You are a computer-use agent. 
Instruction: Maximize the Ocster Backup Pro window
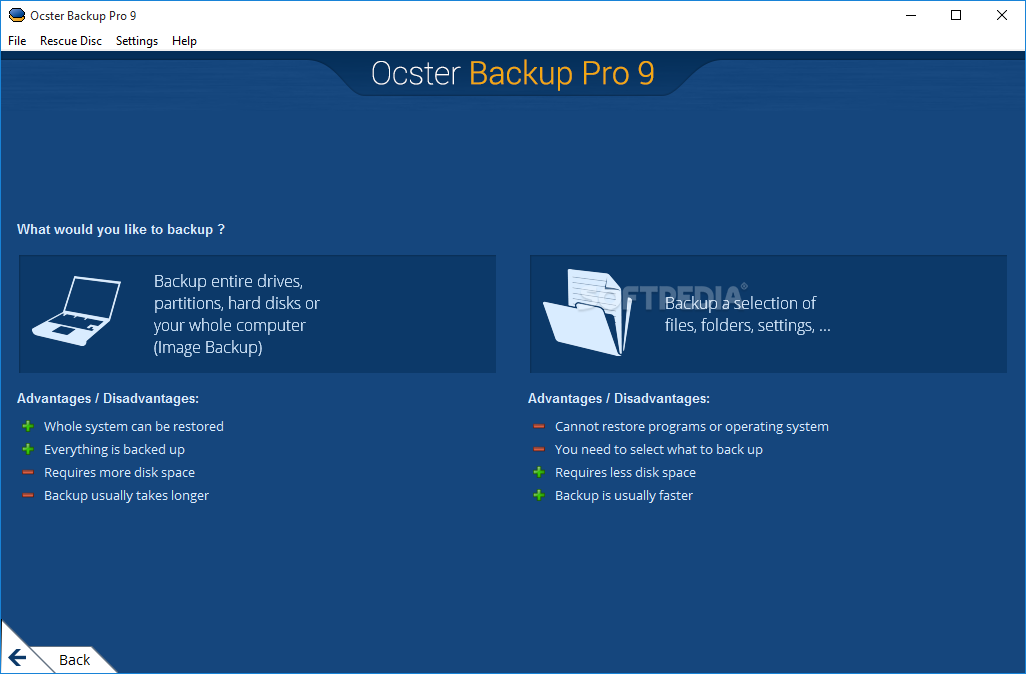coord(956,15)
